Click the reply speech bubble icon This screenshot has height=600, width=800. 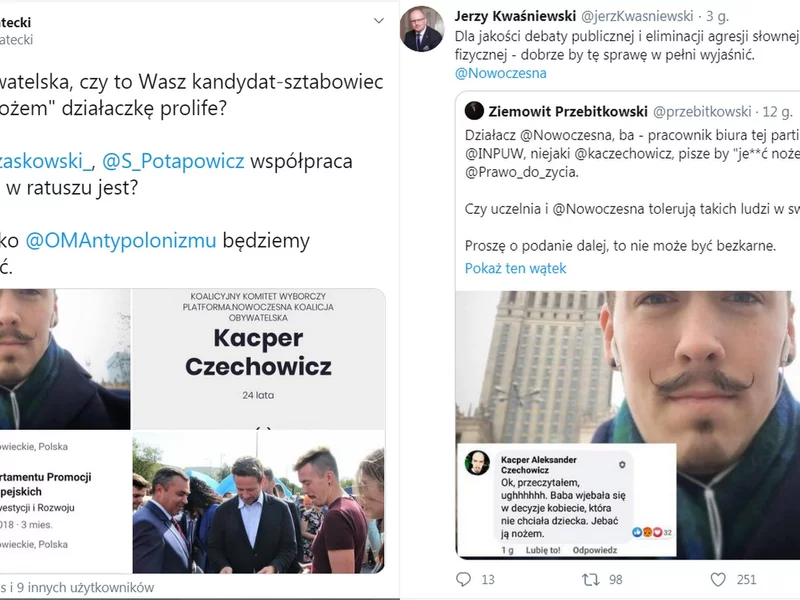(x=463, y=579)
